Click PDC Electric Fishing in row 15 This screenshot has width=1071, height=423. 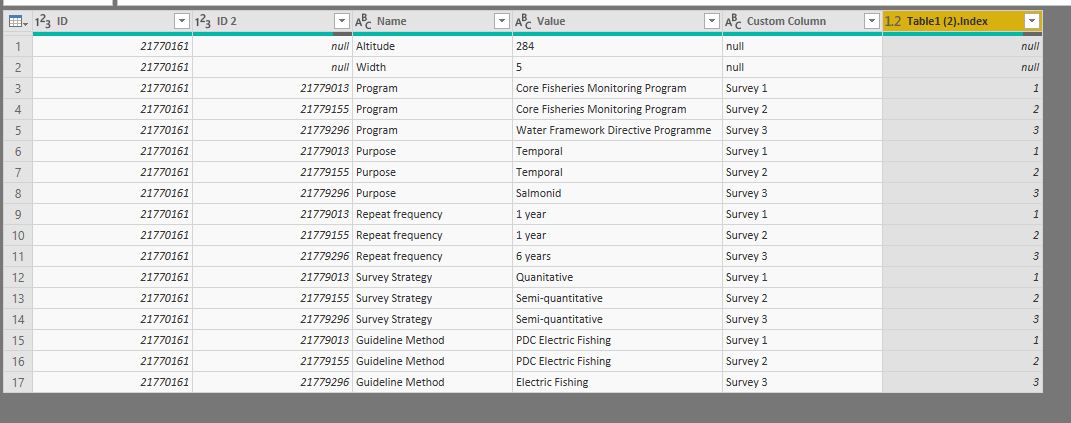tap(617, 340)
